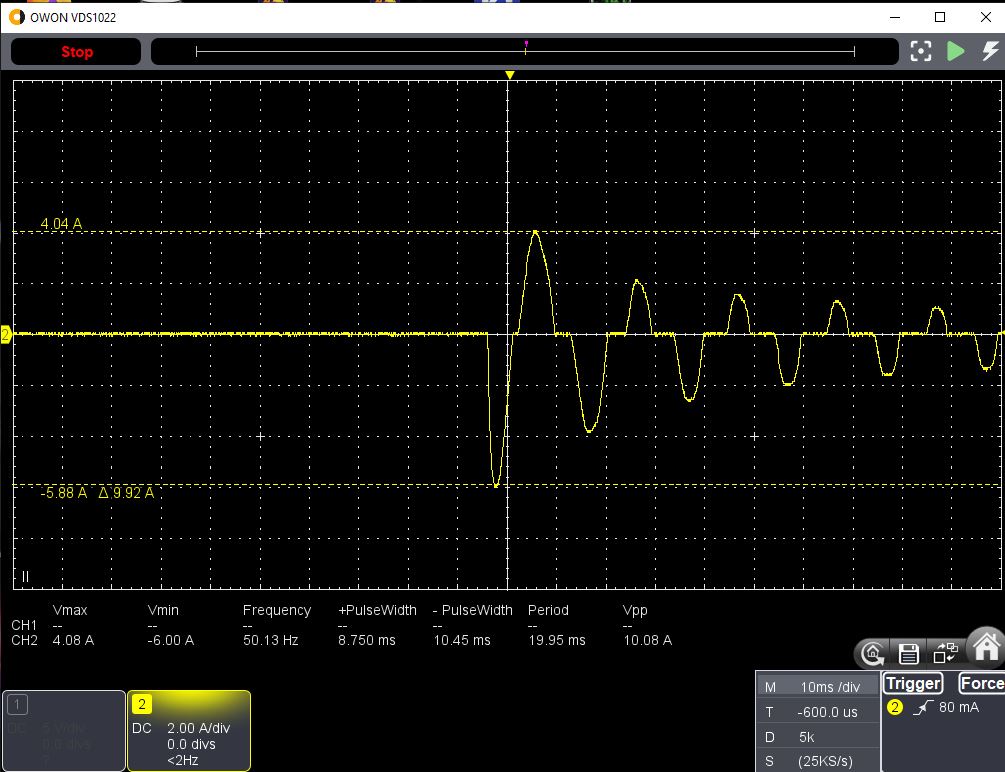Click the trigger source channel 2 badge

coord(894,707)
